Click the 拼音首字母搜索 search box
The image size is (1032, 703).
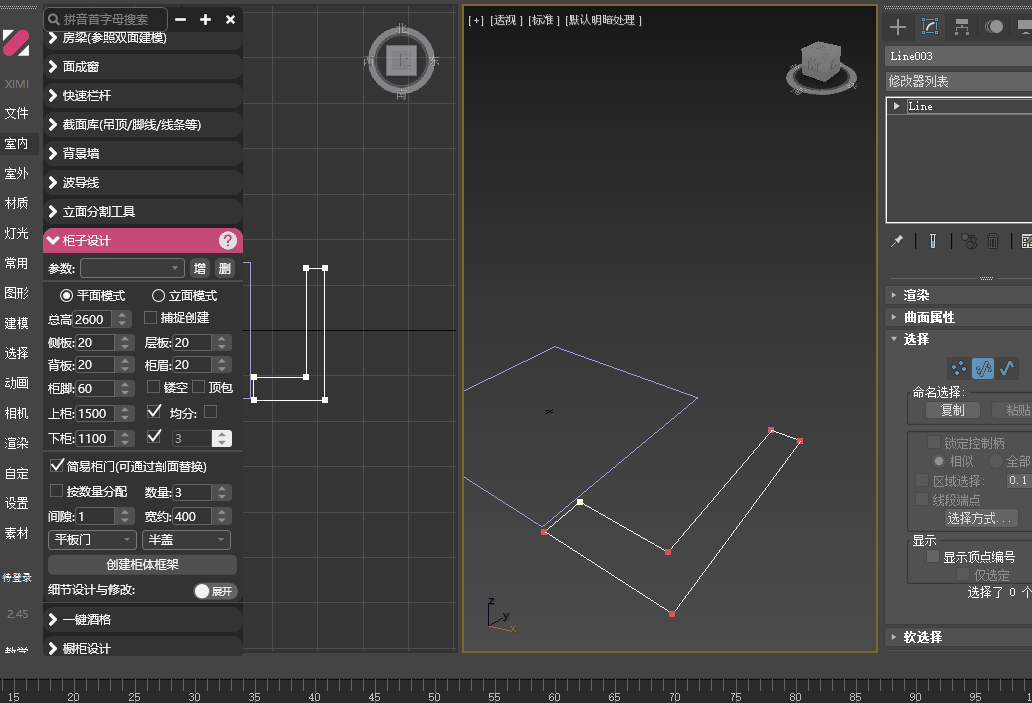(x=105, y=20)
